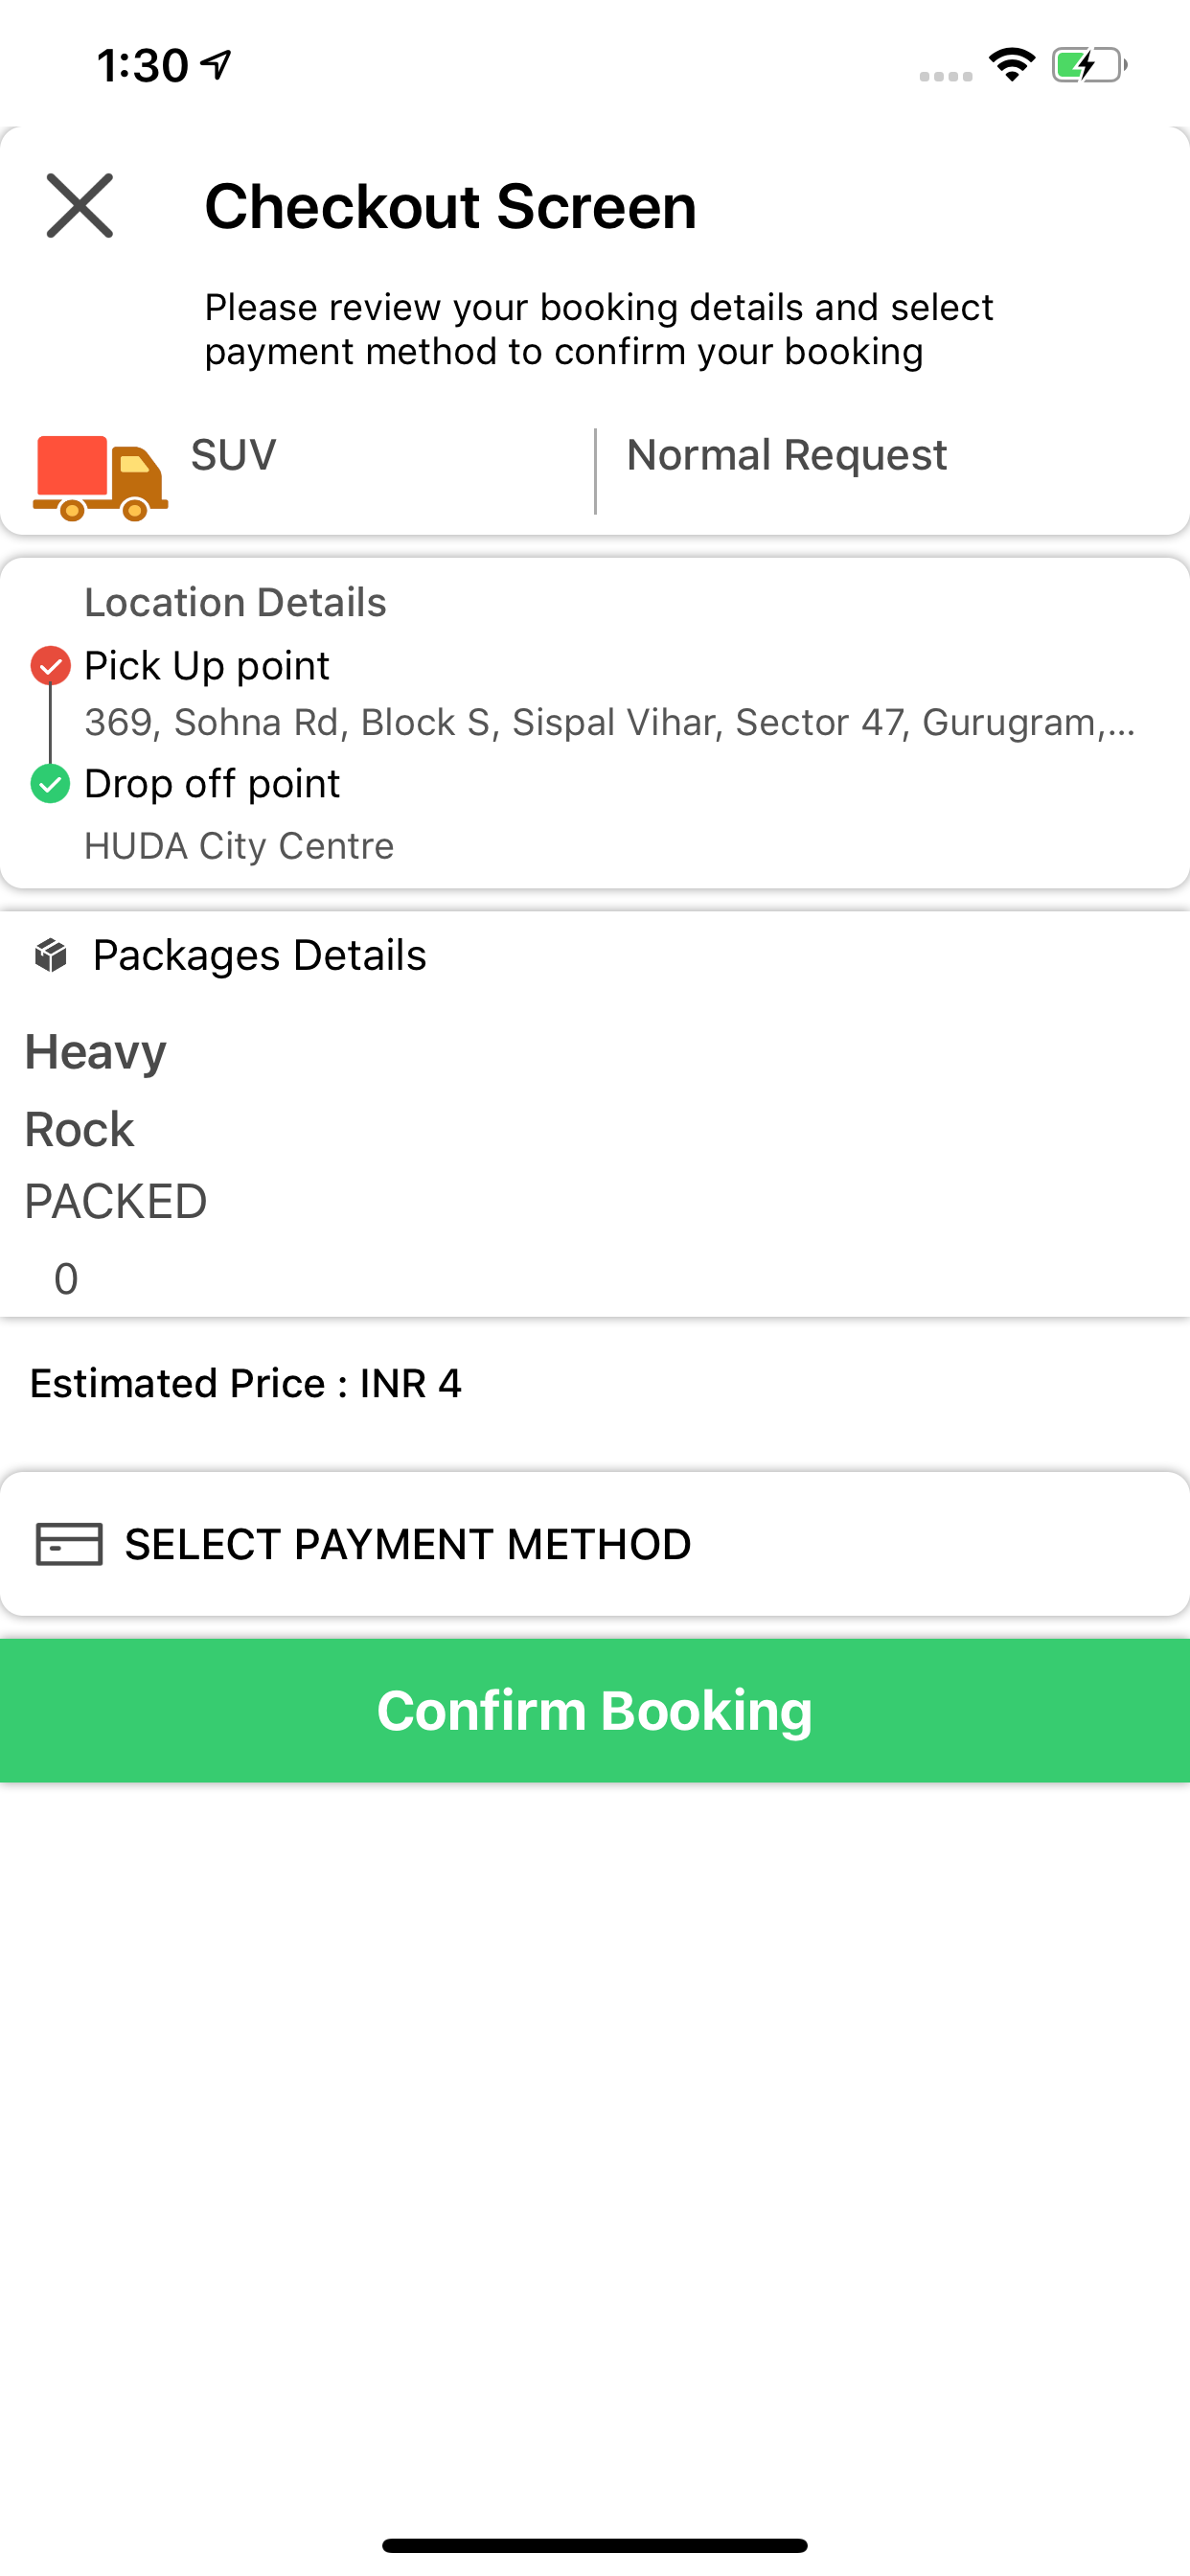Tap the battery charging indicator
Image resolution: width=1190 pixels, height=2576 pixels.
(1089, 65)
